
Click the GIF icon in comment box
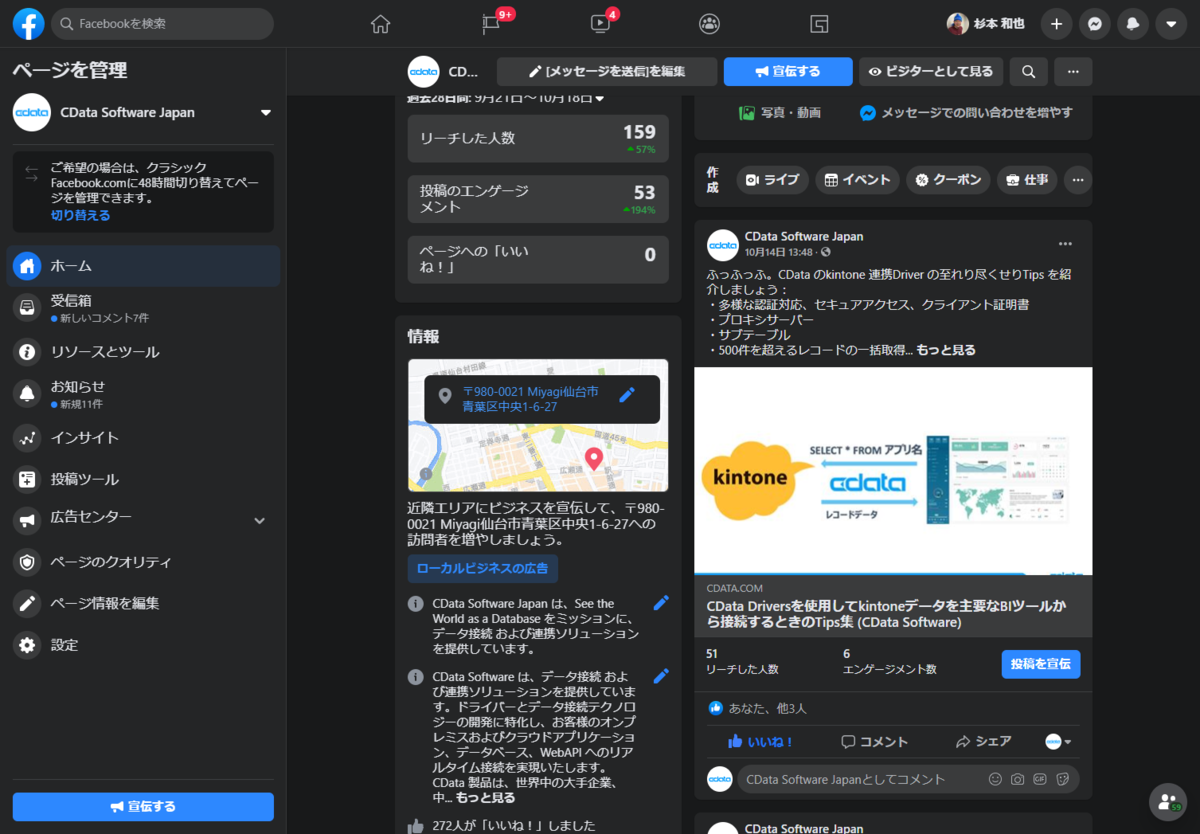[x=1040, y=779]
